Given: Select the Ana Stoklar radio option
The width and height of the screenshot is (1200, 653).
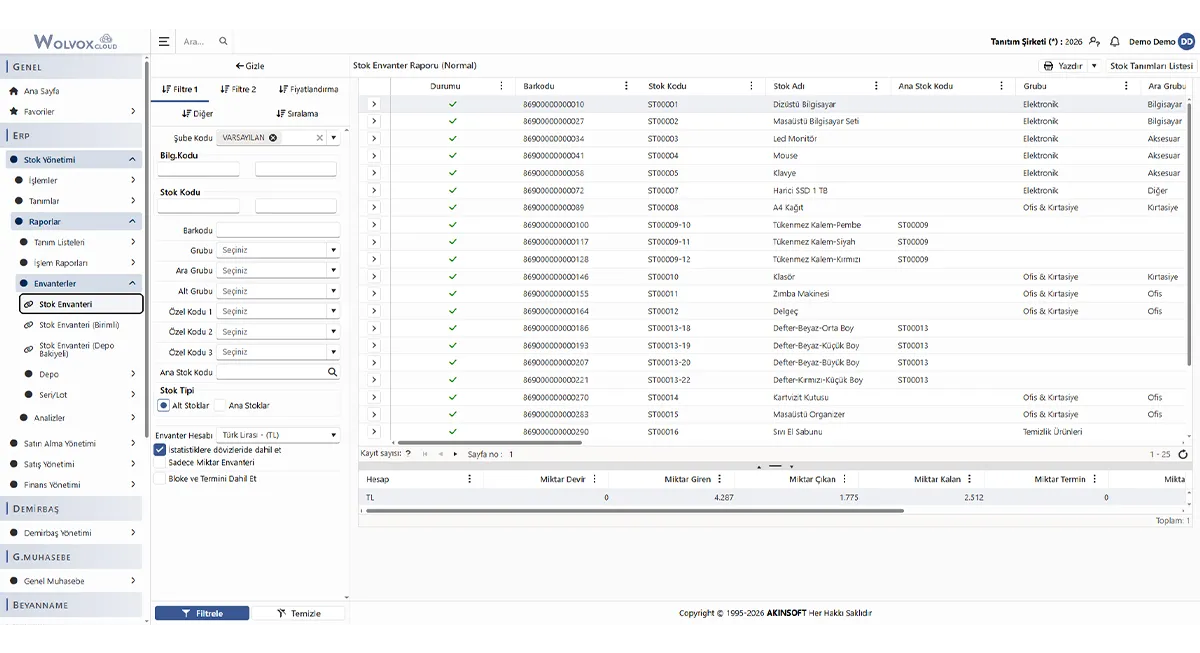Looking at the screenshot, I should click(x=220, y=406).
